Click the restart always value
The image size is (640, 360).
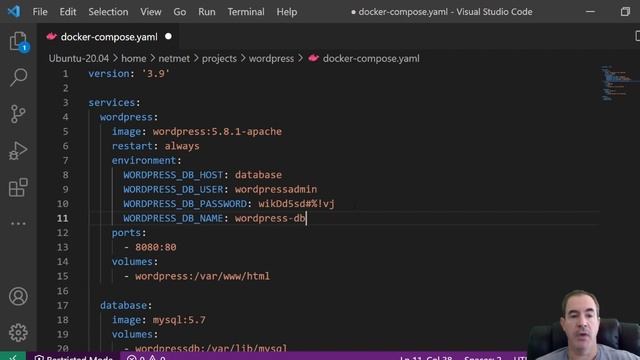182,146
